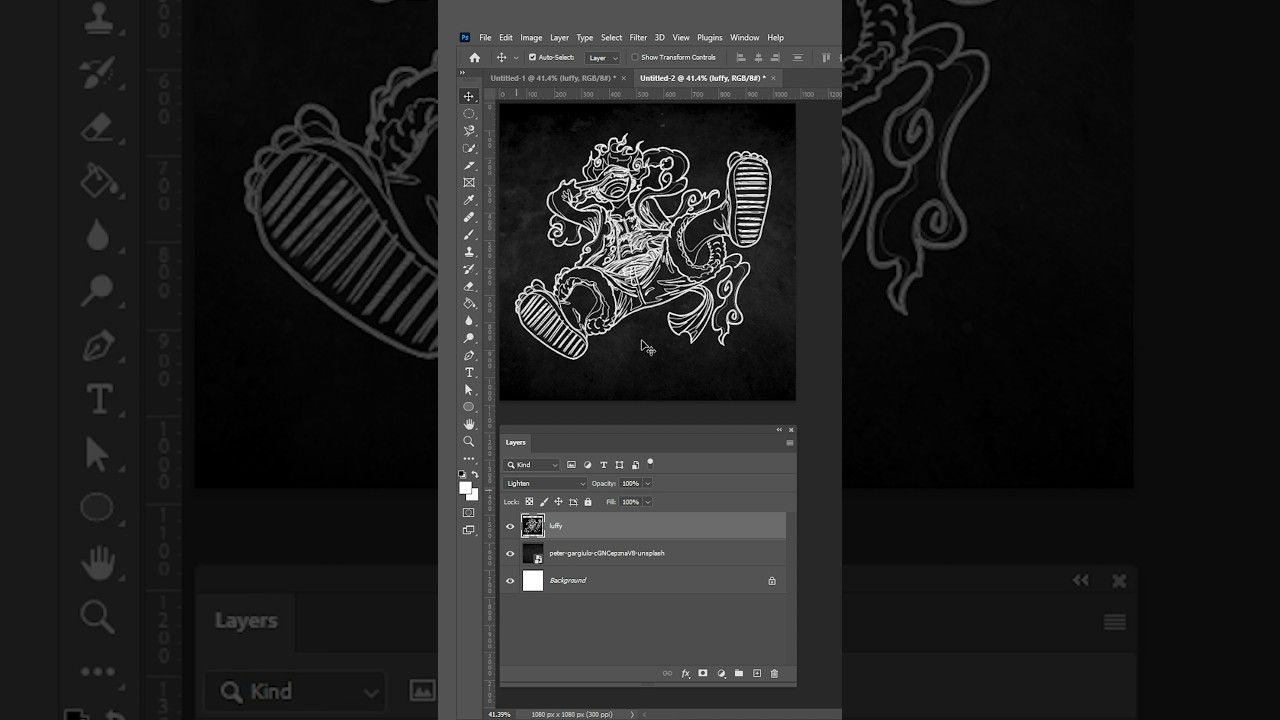This screenshot has width=1280, height=720.
Task: Toggle Quick Mask mode icon
Action: [468, 513]
